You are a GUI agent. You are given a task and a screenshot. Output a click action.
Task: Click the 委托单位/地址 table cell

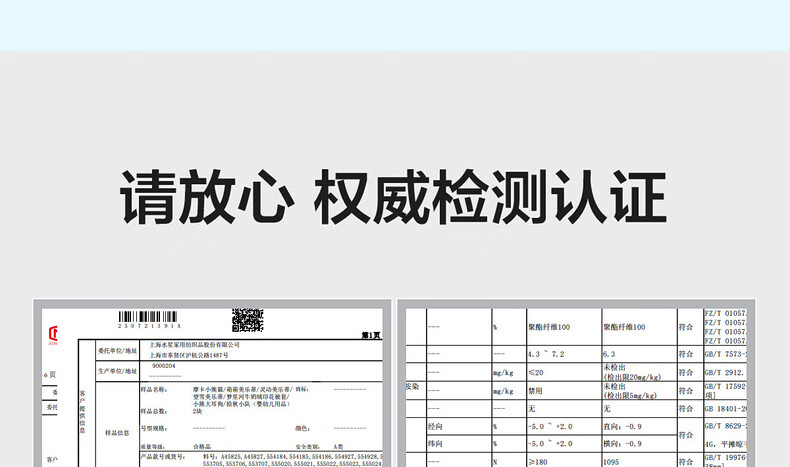[117, 348]
